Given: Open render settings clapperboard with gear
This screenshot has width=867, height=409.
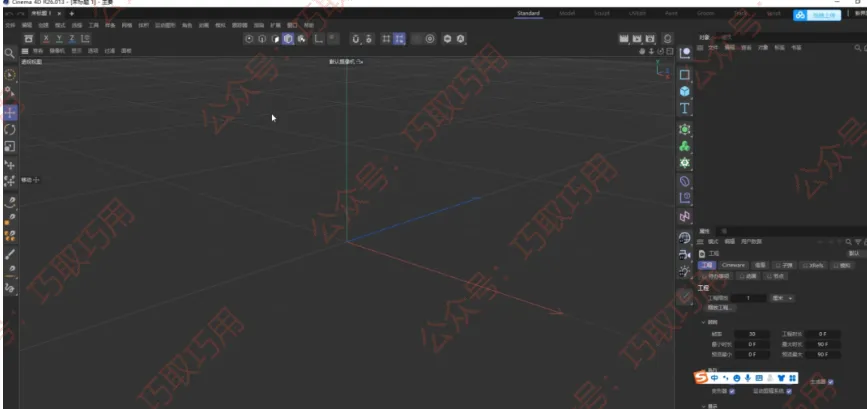Looking at the screenshot, I should [x=650, y=39].
